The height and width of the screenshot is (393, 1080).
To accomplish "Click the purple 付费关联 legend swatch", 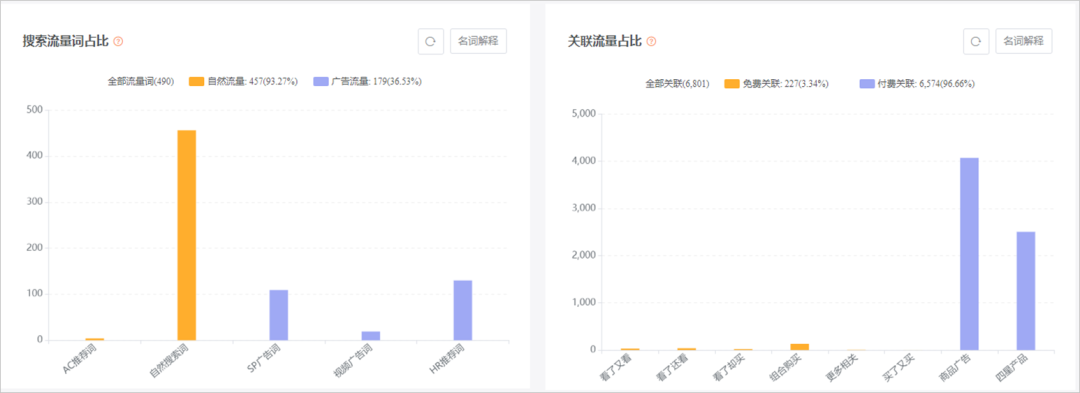I will coord(868,83).
